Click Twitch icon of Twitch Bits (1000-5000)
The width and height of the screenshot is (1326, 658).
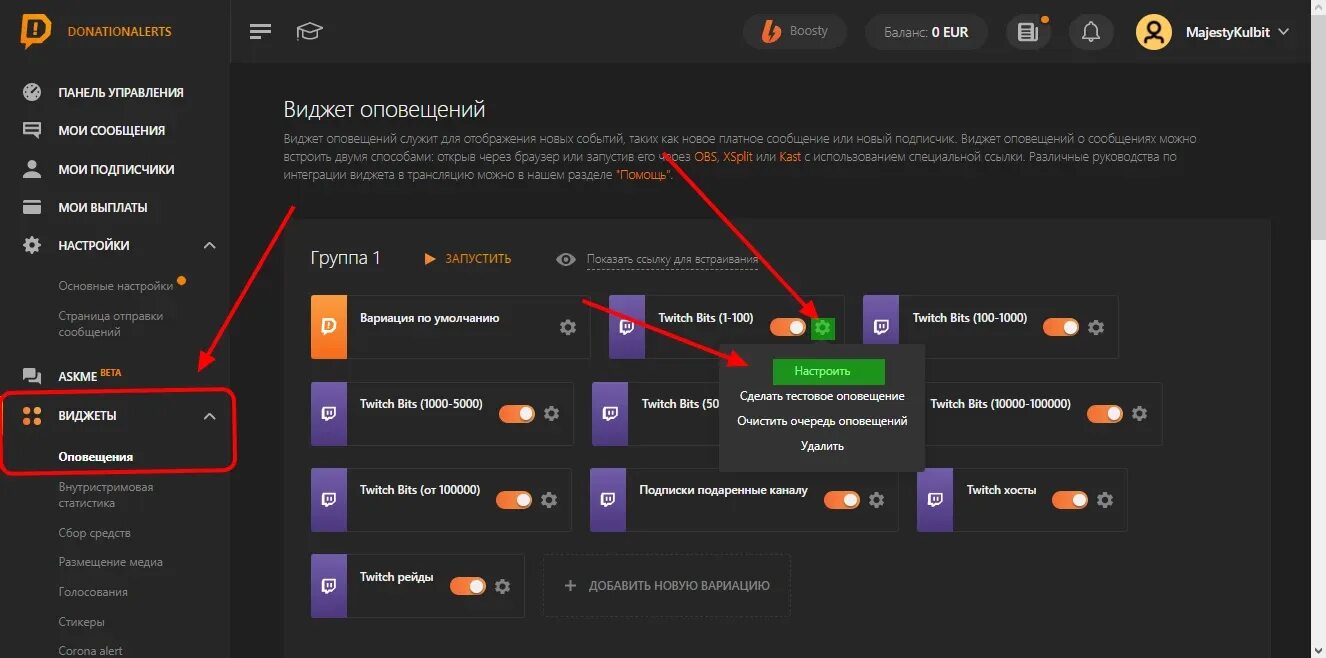click(328, 413)
